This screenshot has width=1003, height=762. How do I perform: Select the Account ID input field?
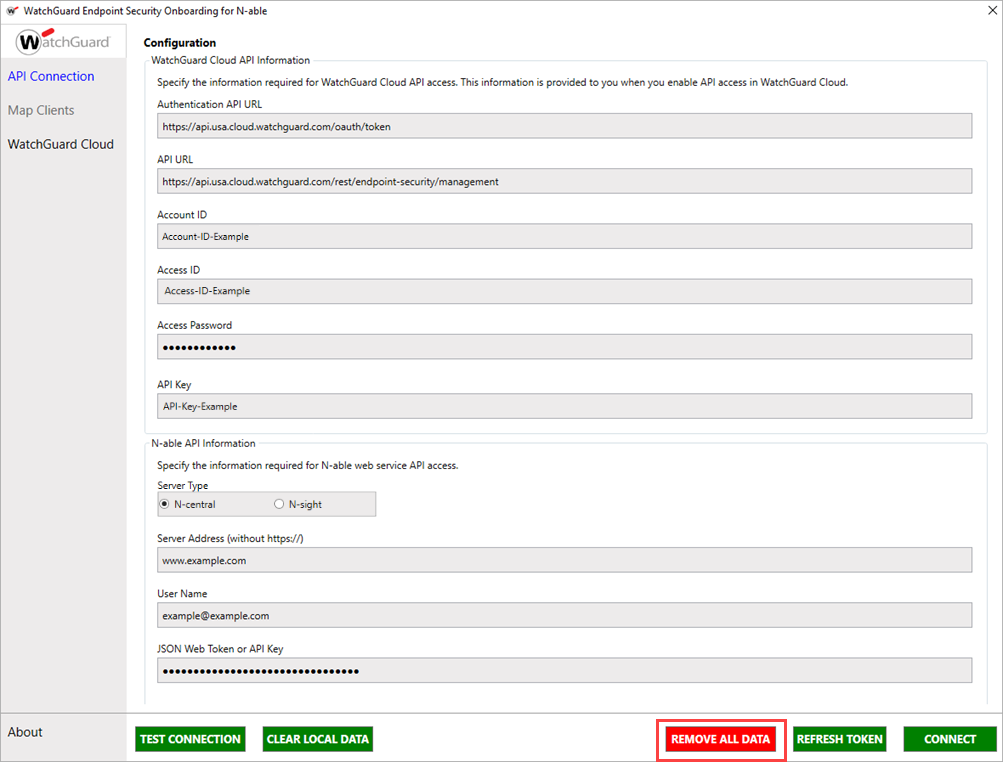(x=563, y=235)
